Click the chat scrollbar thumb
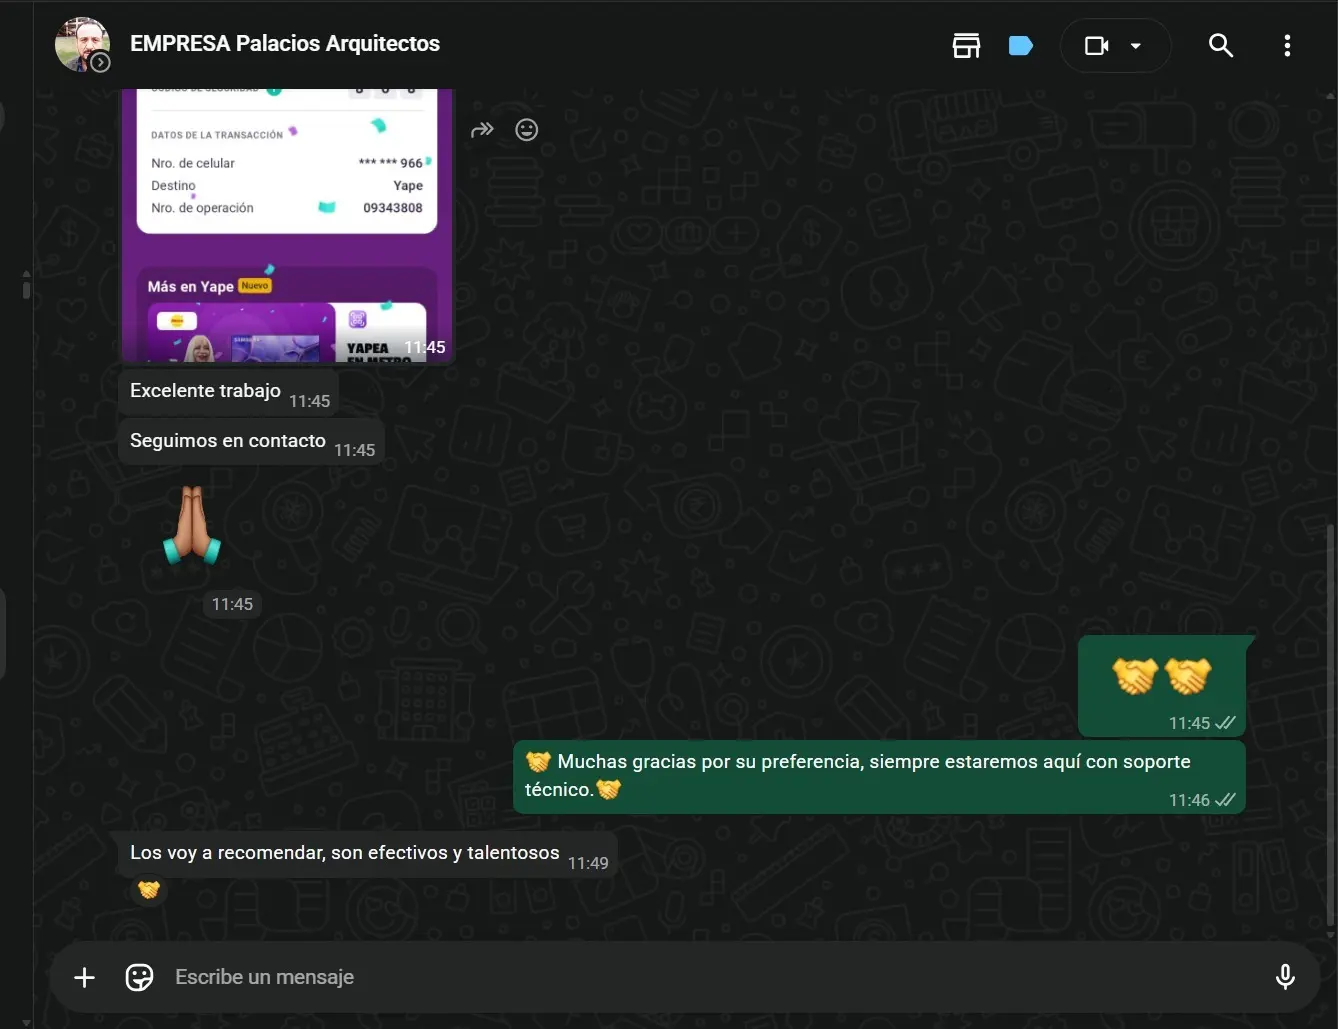This screenshot has height=1029, width=1338. click(1330, 725)
